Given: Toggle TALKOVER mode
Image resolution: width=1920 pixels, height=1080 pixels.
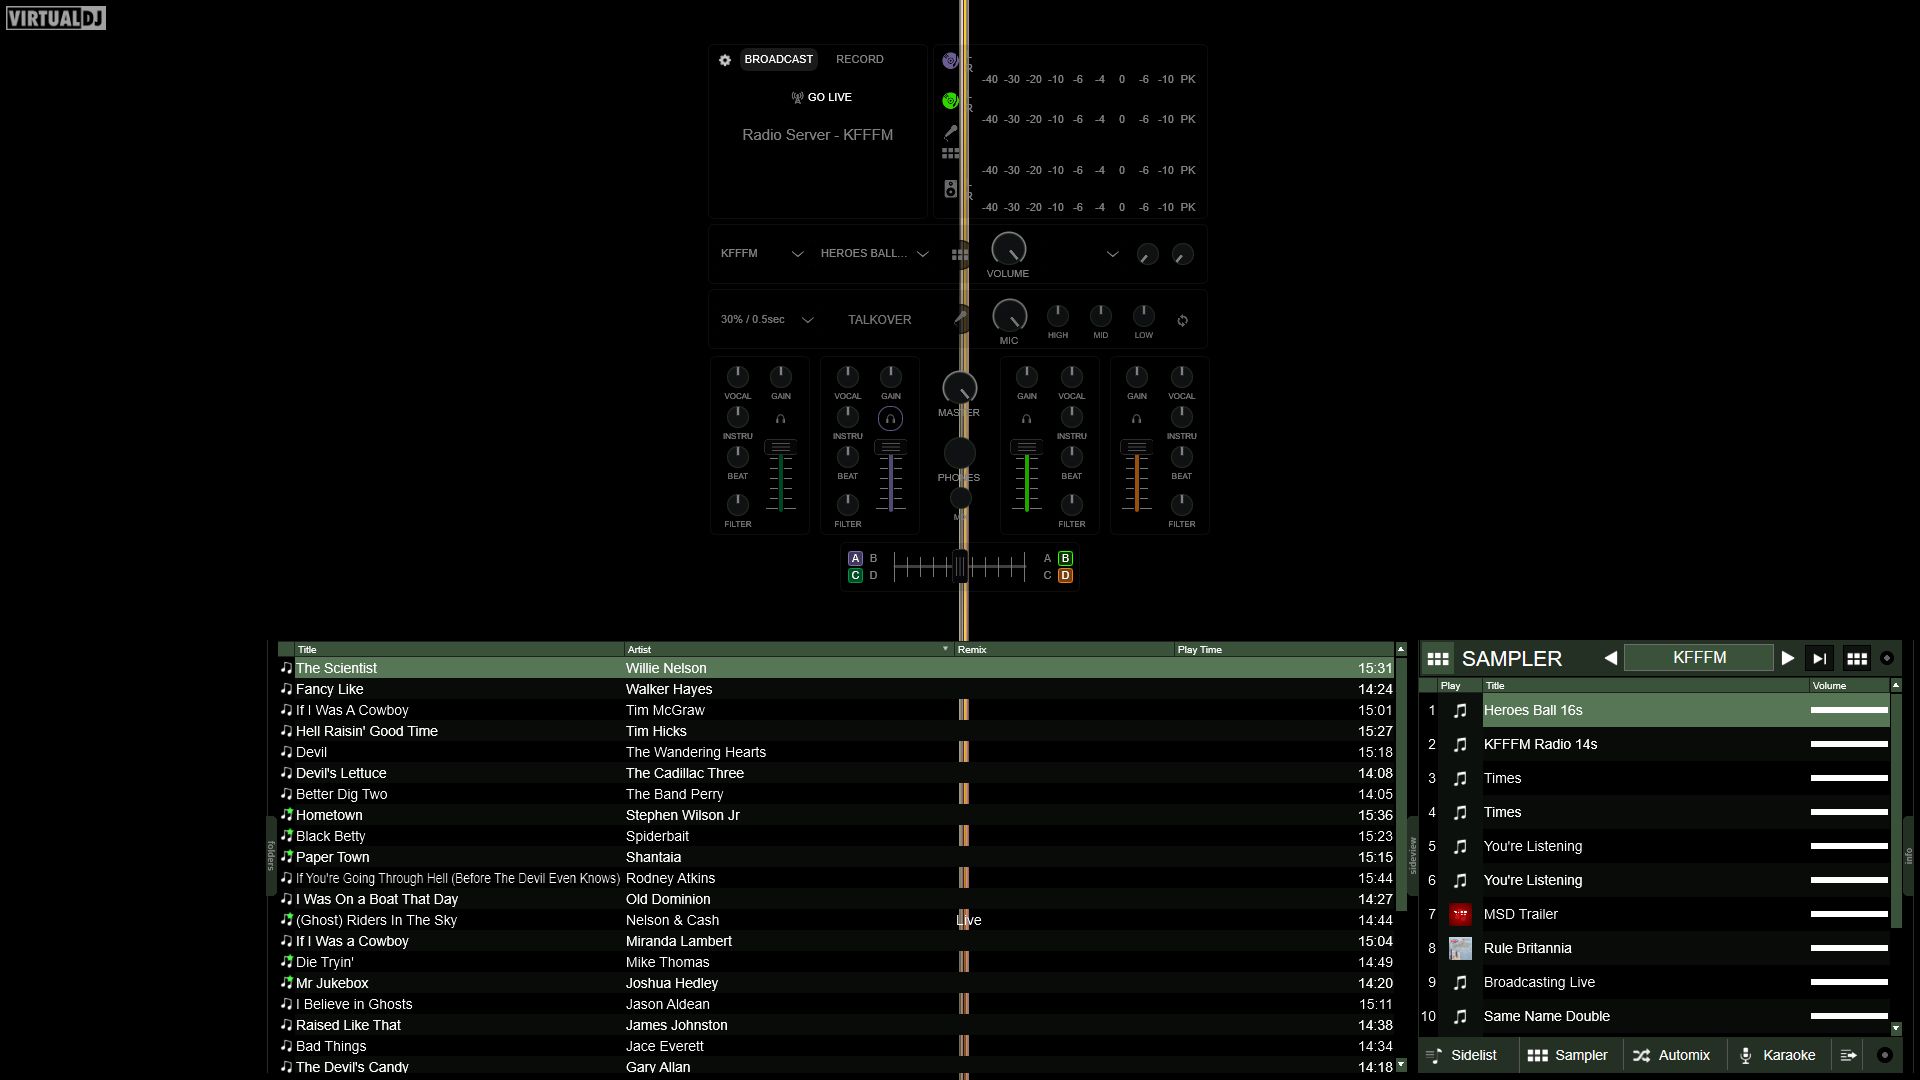Looking at the screenshot, I should pyautogui.click(x=879, y=320).
